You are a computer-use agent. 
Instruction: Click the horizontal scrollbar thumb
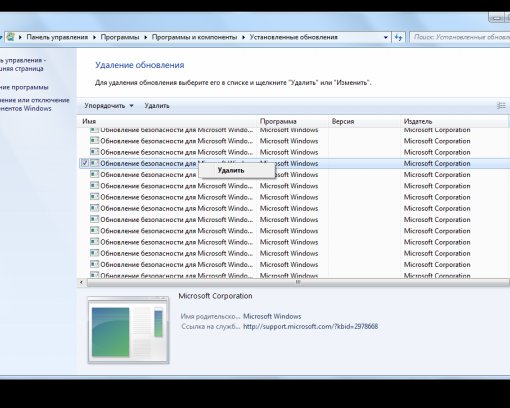(x=298, y=283)
